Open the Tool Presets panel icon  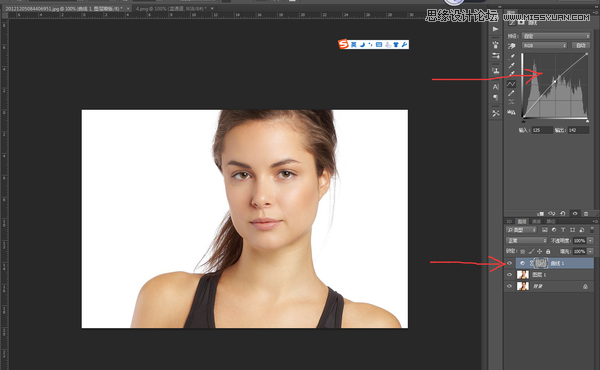[x=496, y=56]
